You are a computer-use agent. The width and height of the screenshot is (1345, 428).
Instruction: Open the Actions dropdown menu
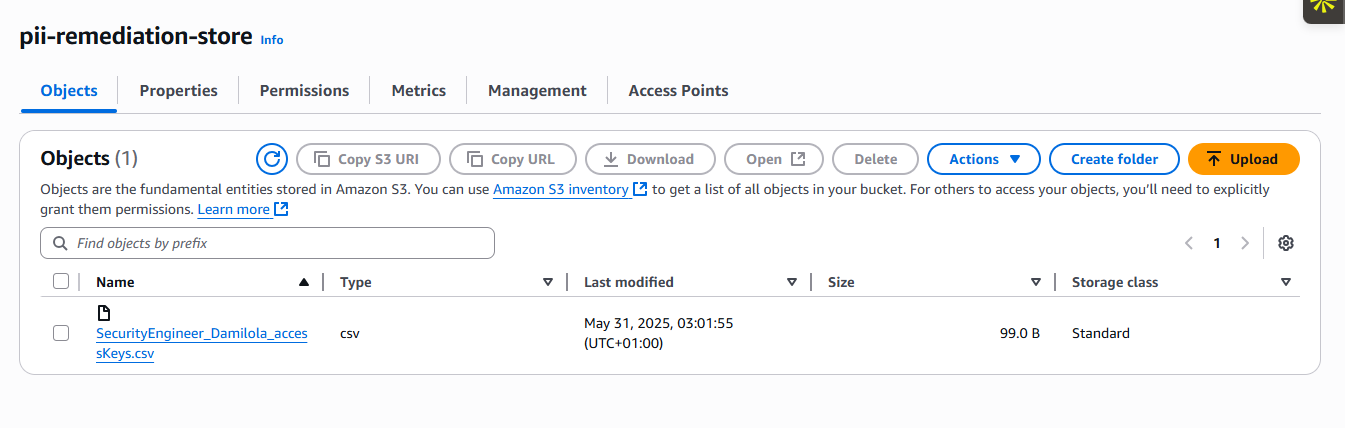pos(984,159)
